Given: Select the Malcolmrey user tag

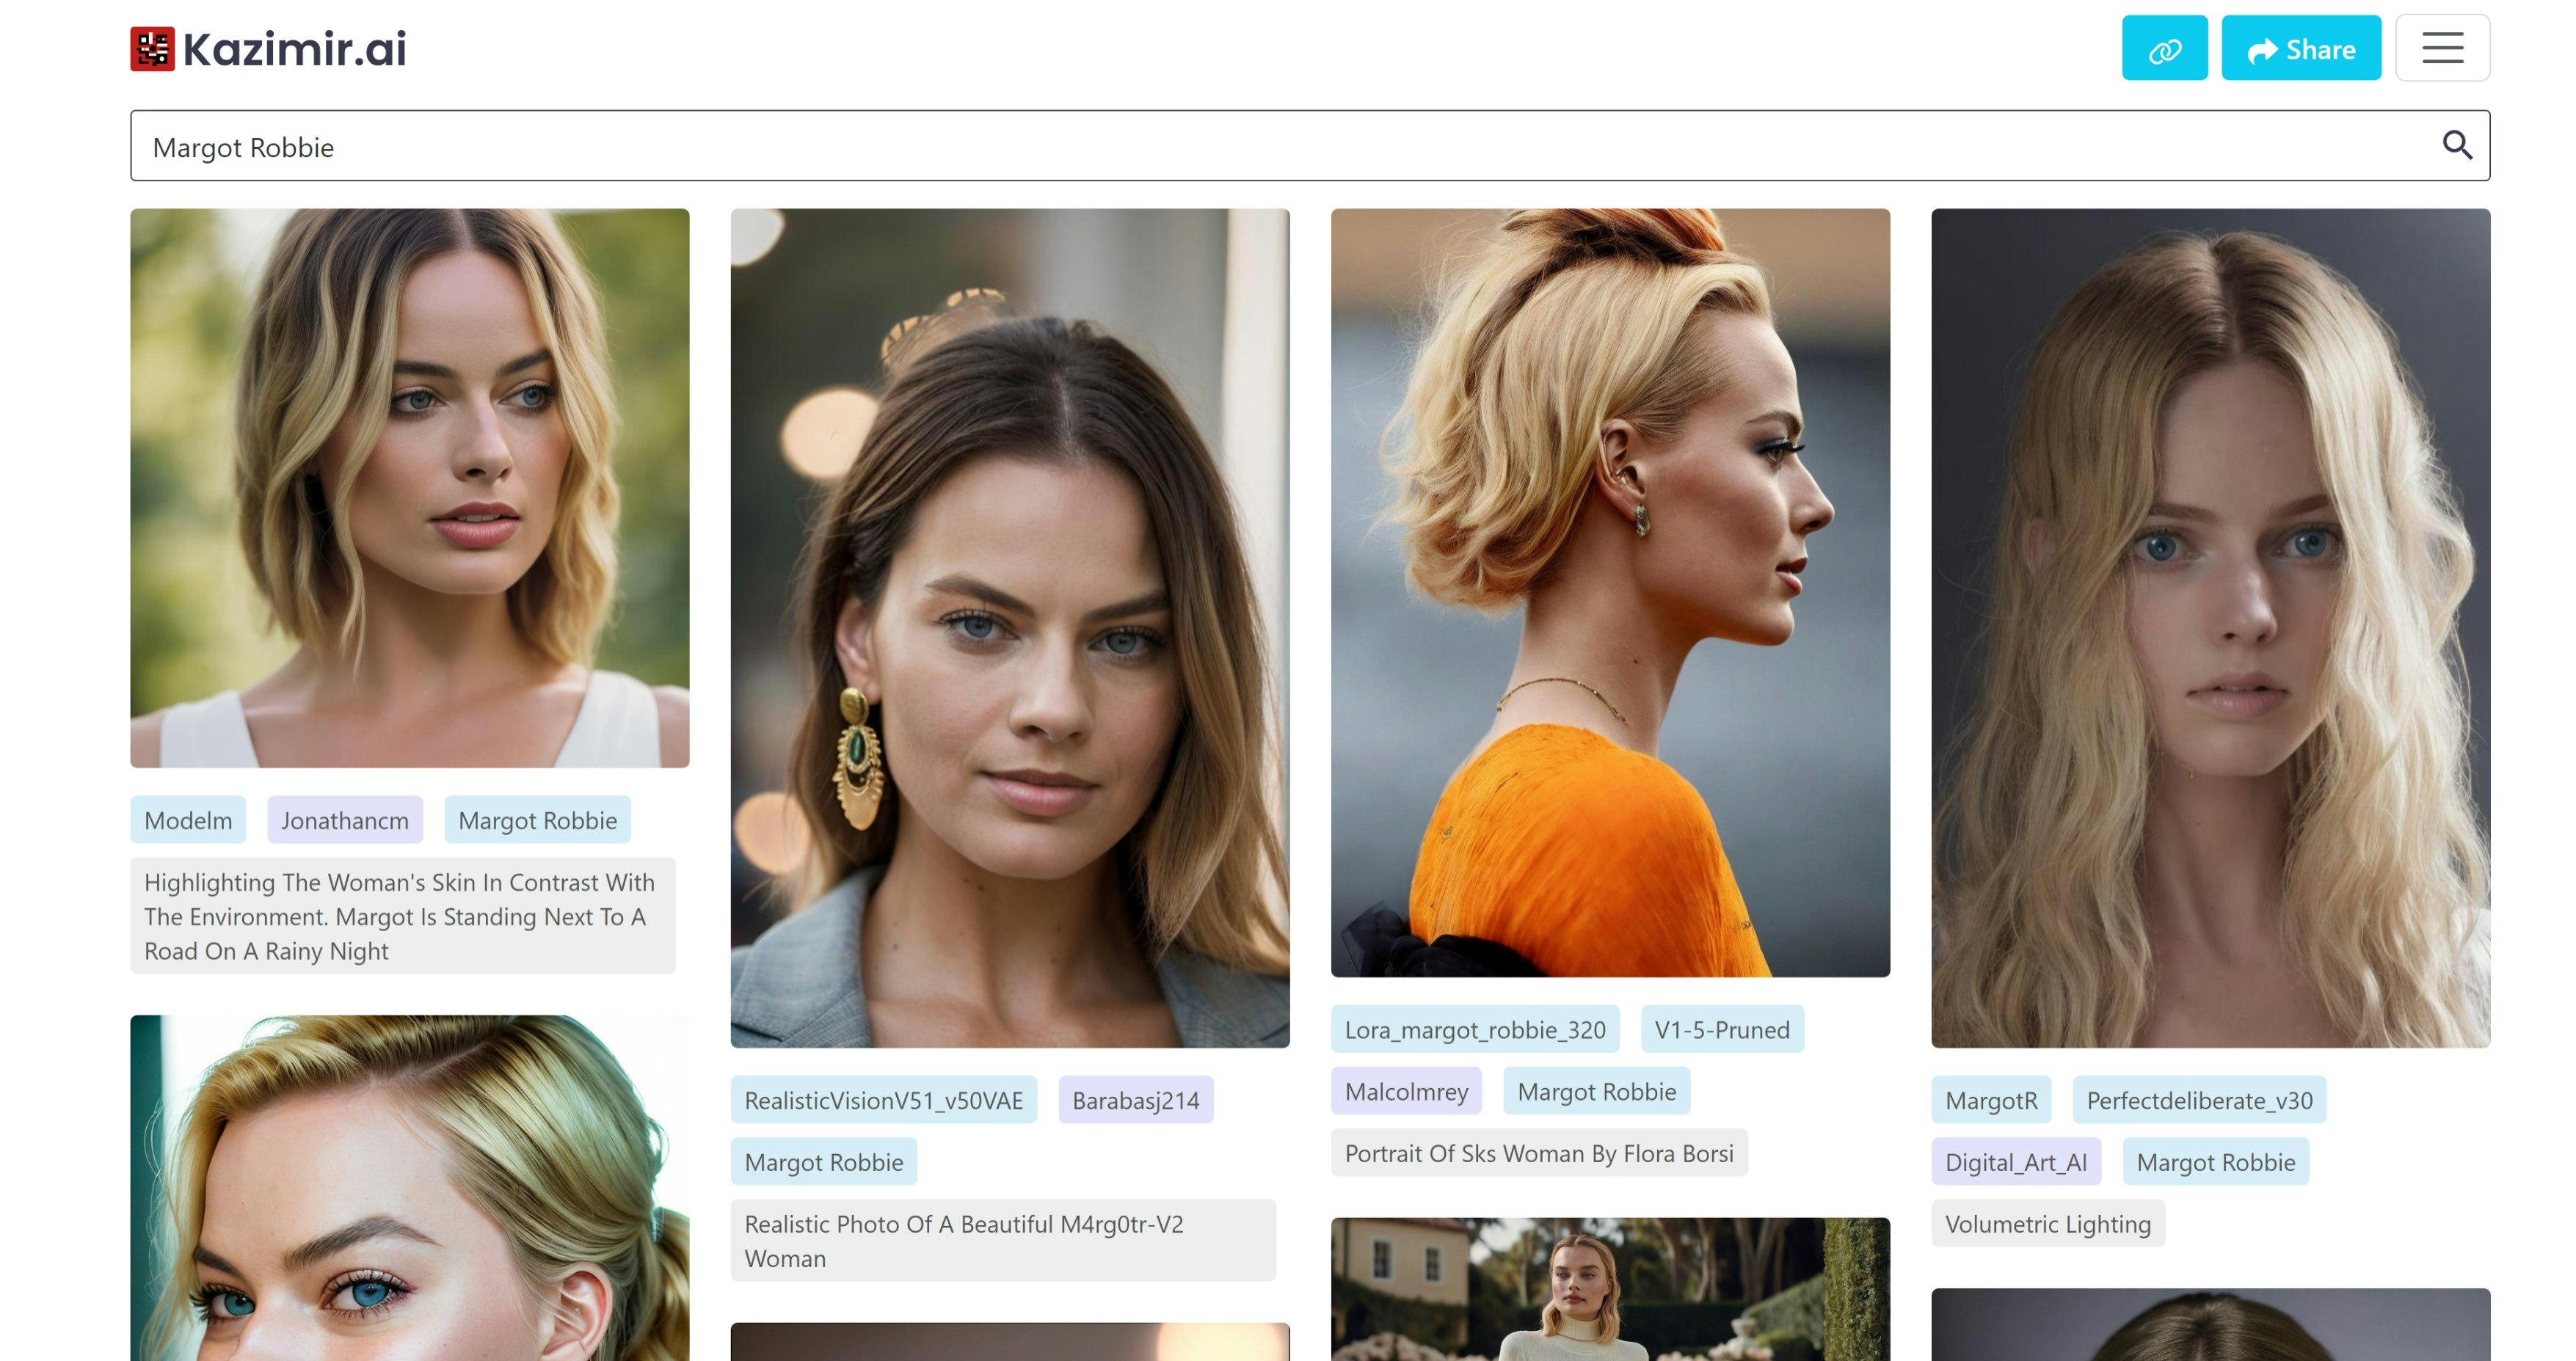Looking at the screenshot, I should [x=1405, y=1092].
